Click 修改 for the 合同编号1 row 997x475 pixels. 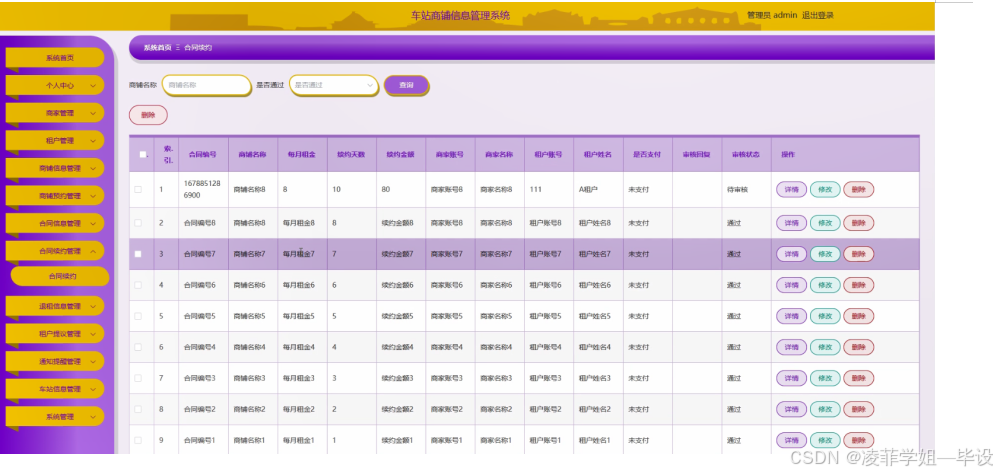825,440
